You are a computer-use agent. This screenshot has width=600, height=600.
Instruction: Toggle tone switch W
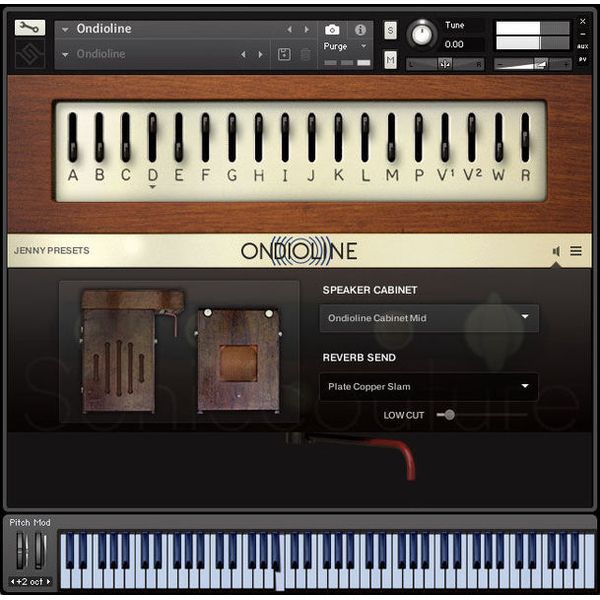[x=498, y=137]
